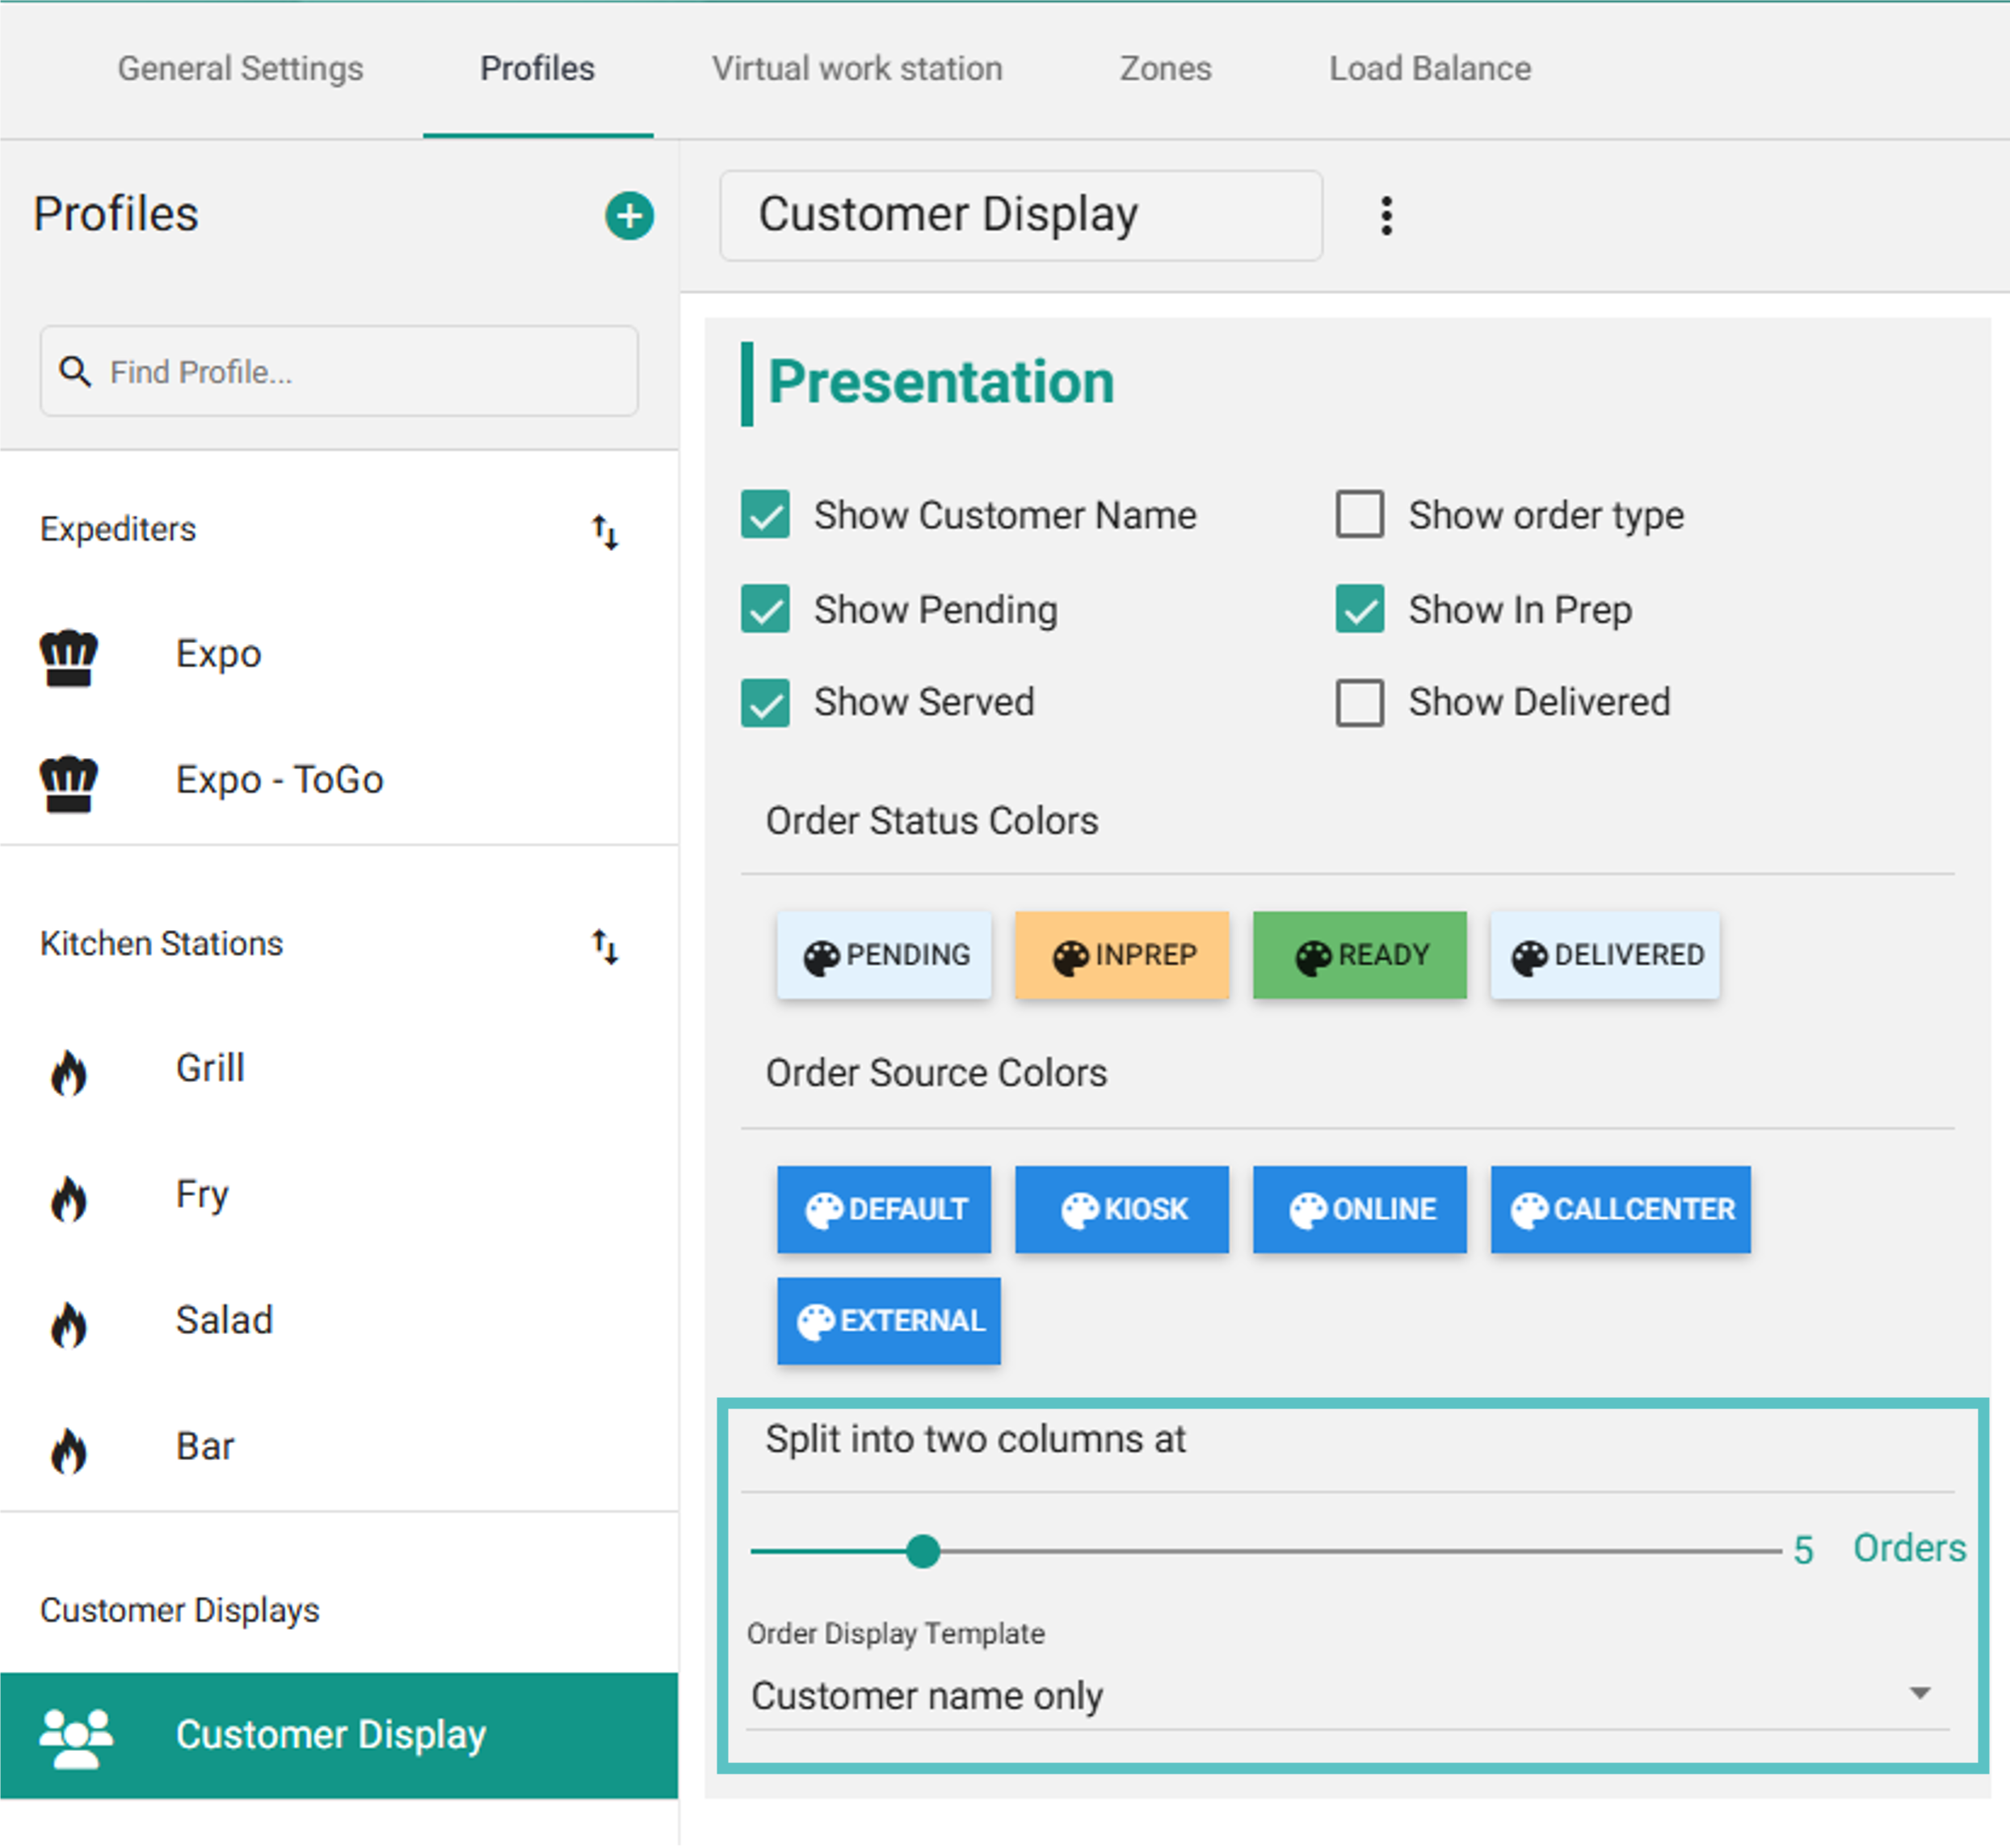
Task: Click the KIOSK source color button
Action: pos(1122,1209)
